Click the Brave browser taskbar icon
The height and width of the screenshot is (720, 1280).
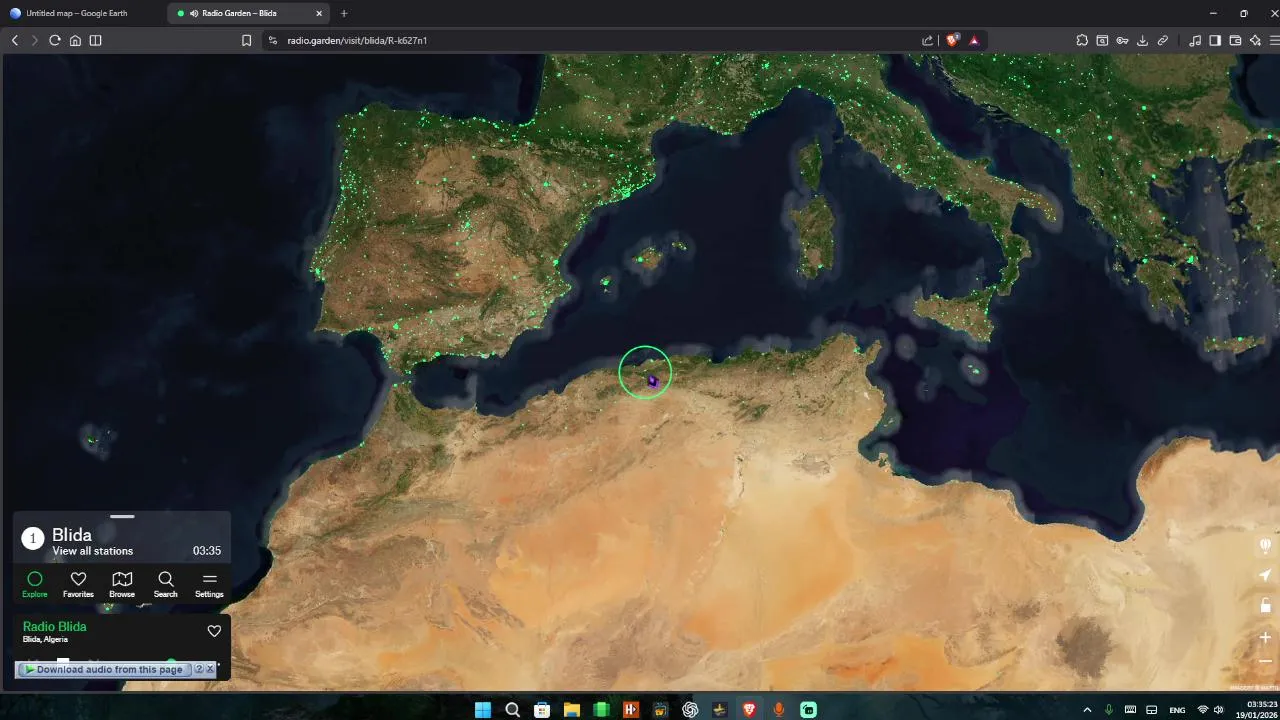748,709
